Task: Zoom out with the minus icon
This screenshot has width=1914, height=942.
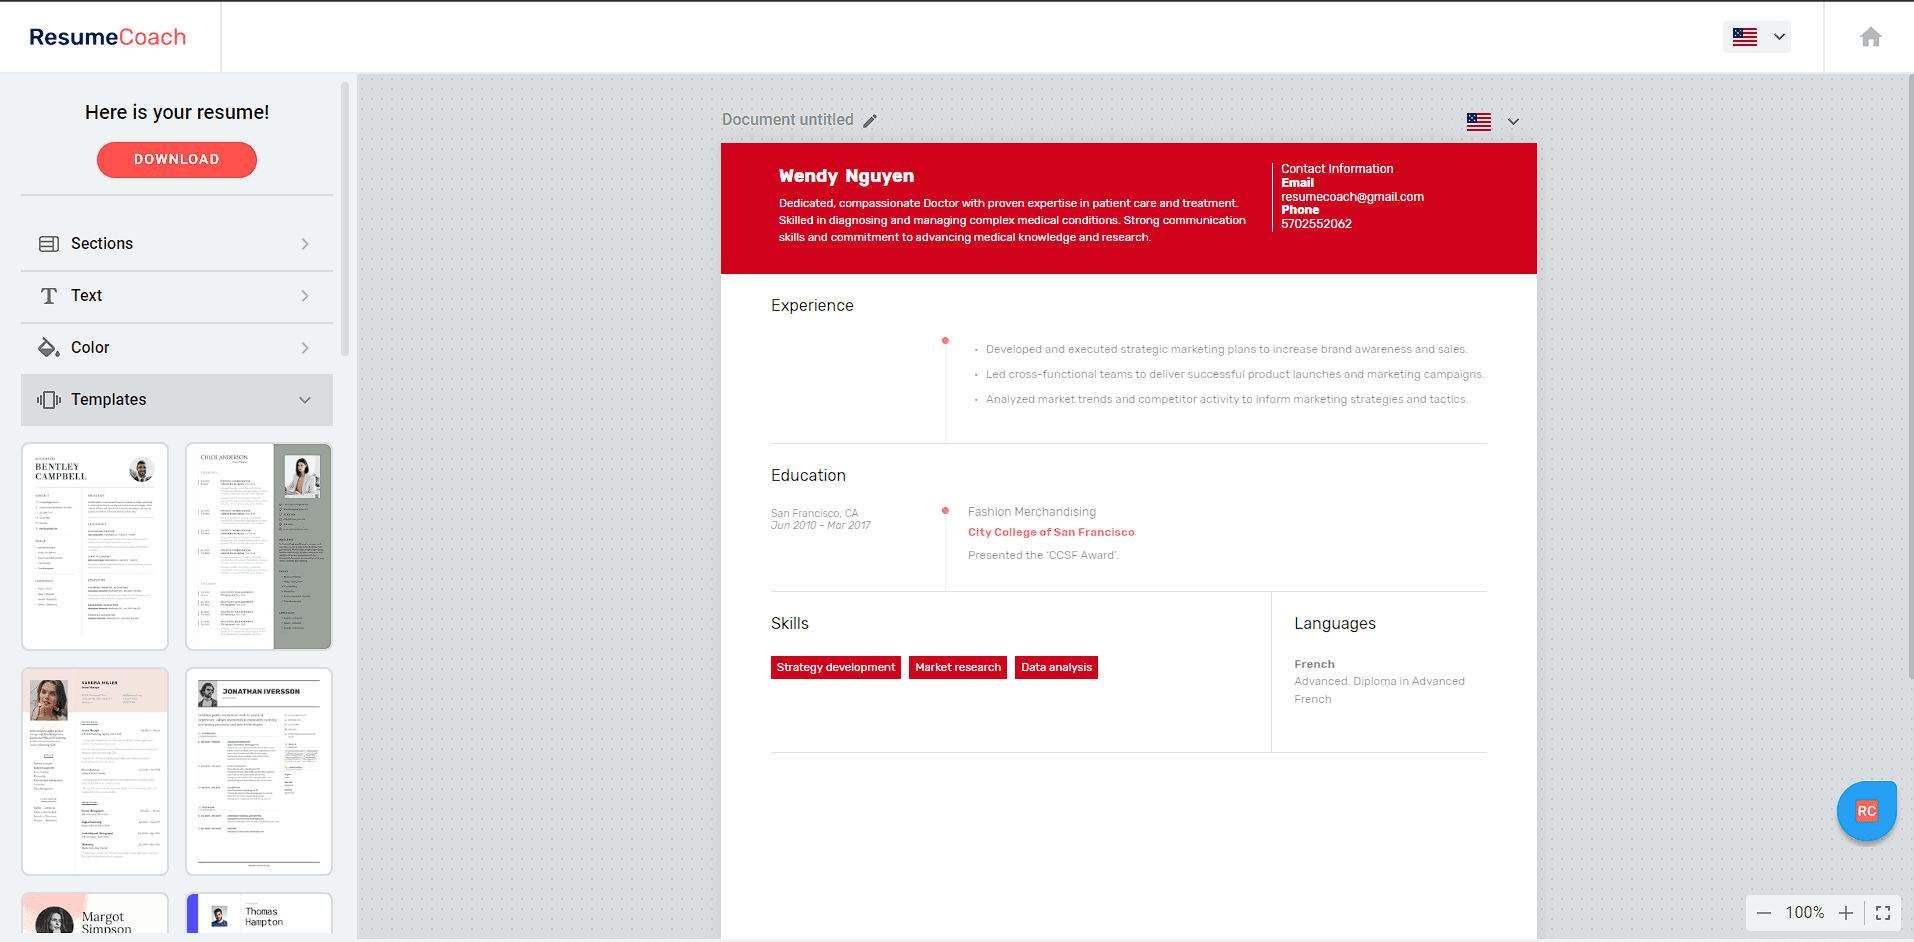Action: (x=1764, y=913)
